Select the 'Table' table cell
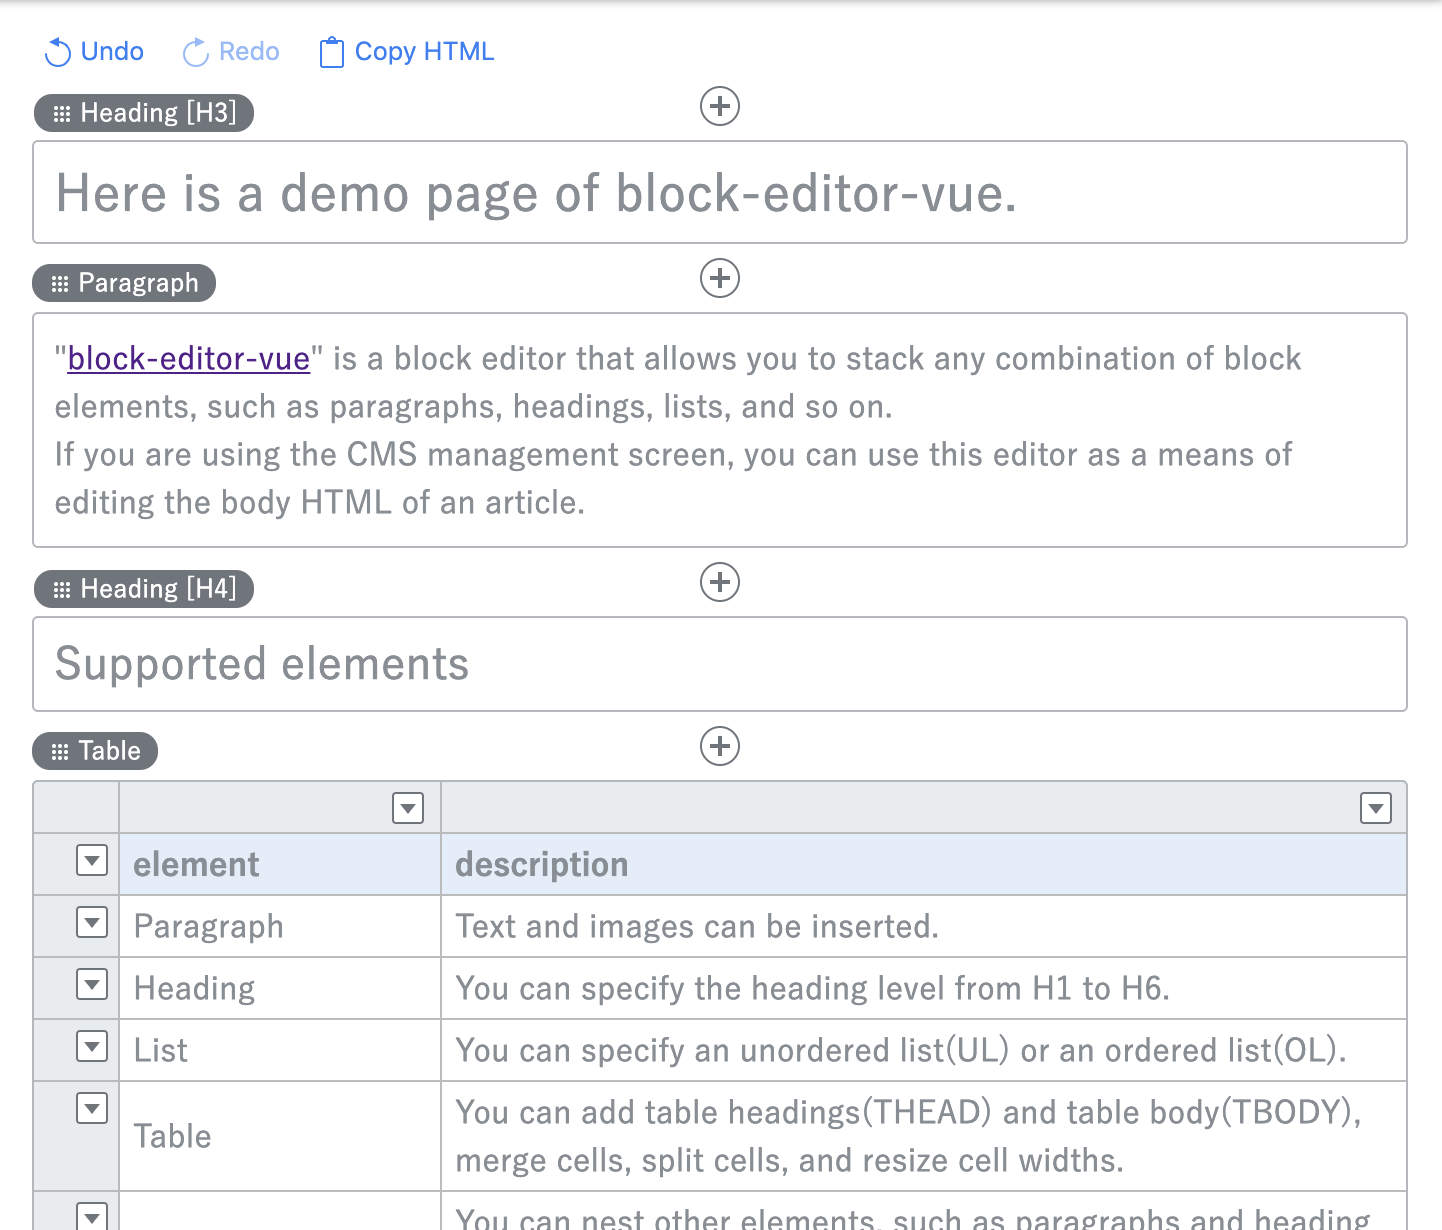This screenshot has height=1230, width=1442. tap(280, 1137)
